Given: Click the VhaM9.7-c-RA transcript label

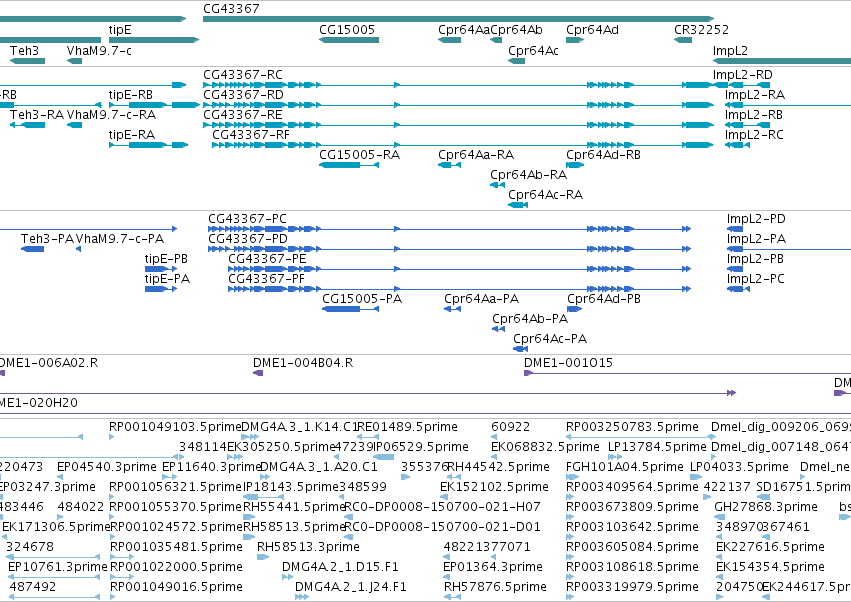Looking at the screenshot, I should coord(111,115).
